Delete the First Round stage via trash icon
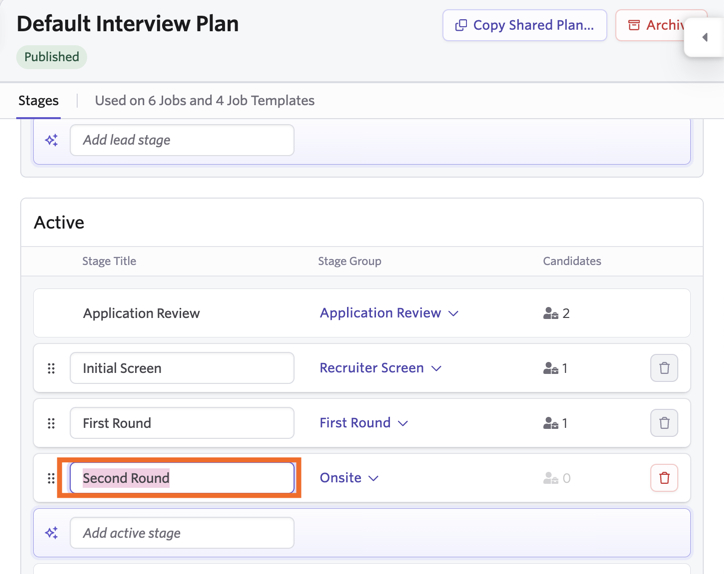This screenshot has height=574, width=724. [x=664, y=423]
